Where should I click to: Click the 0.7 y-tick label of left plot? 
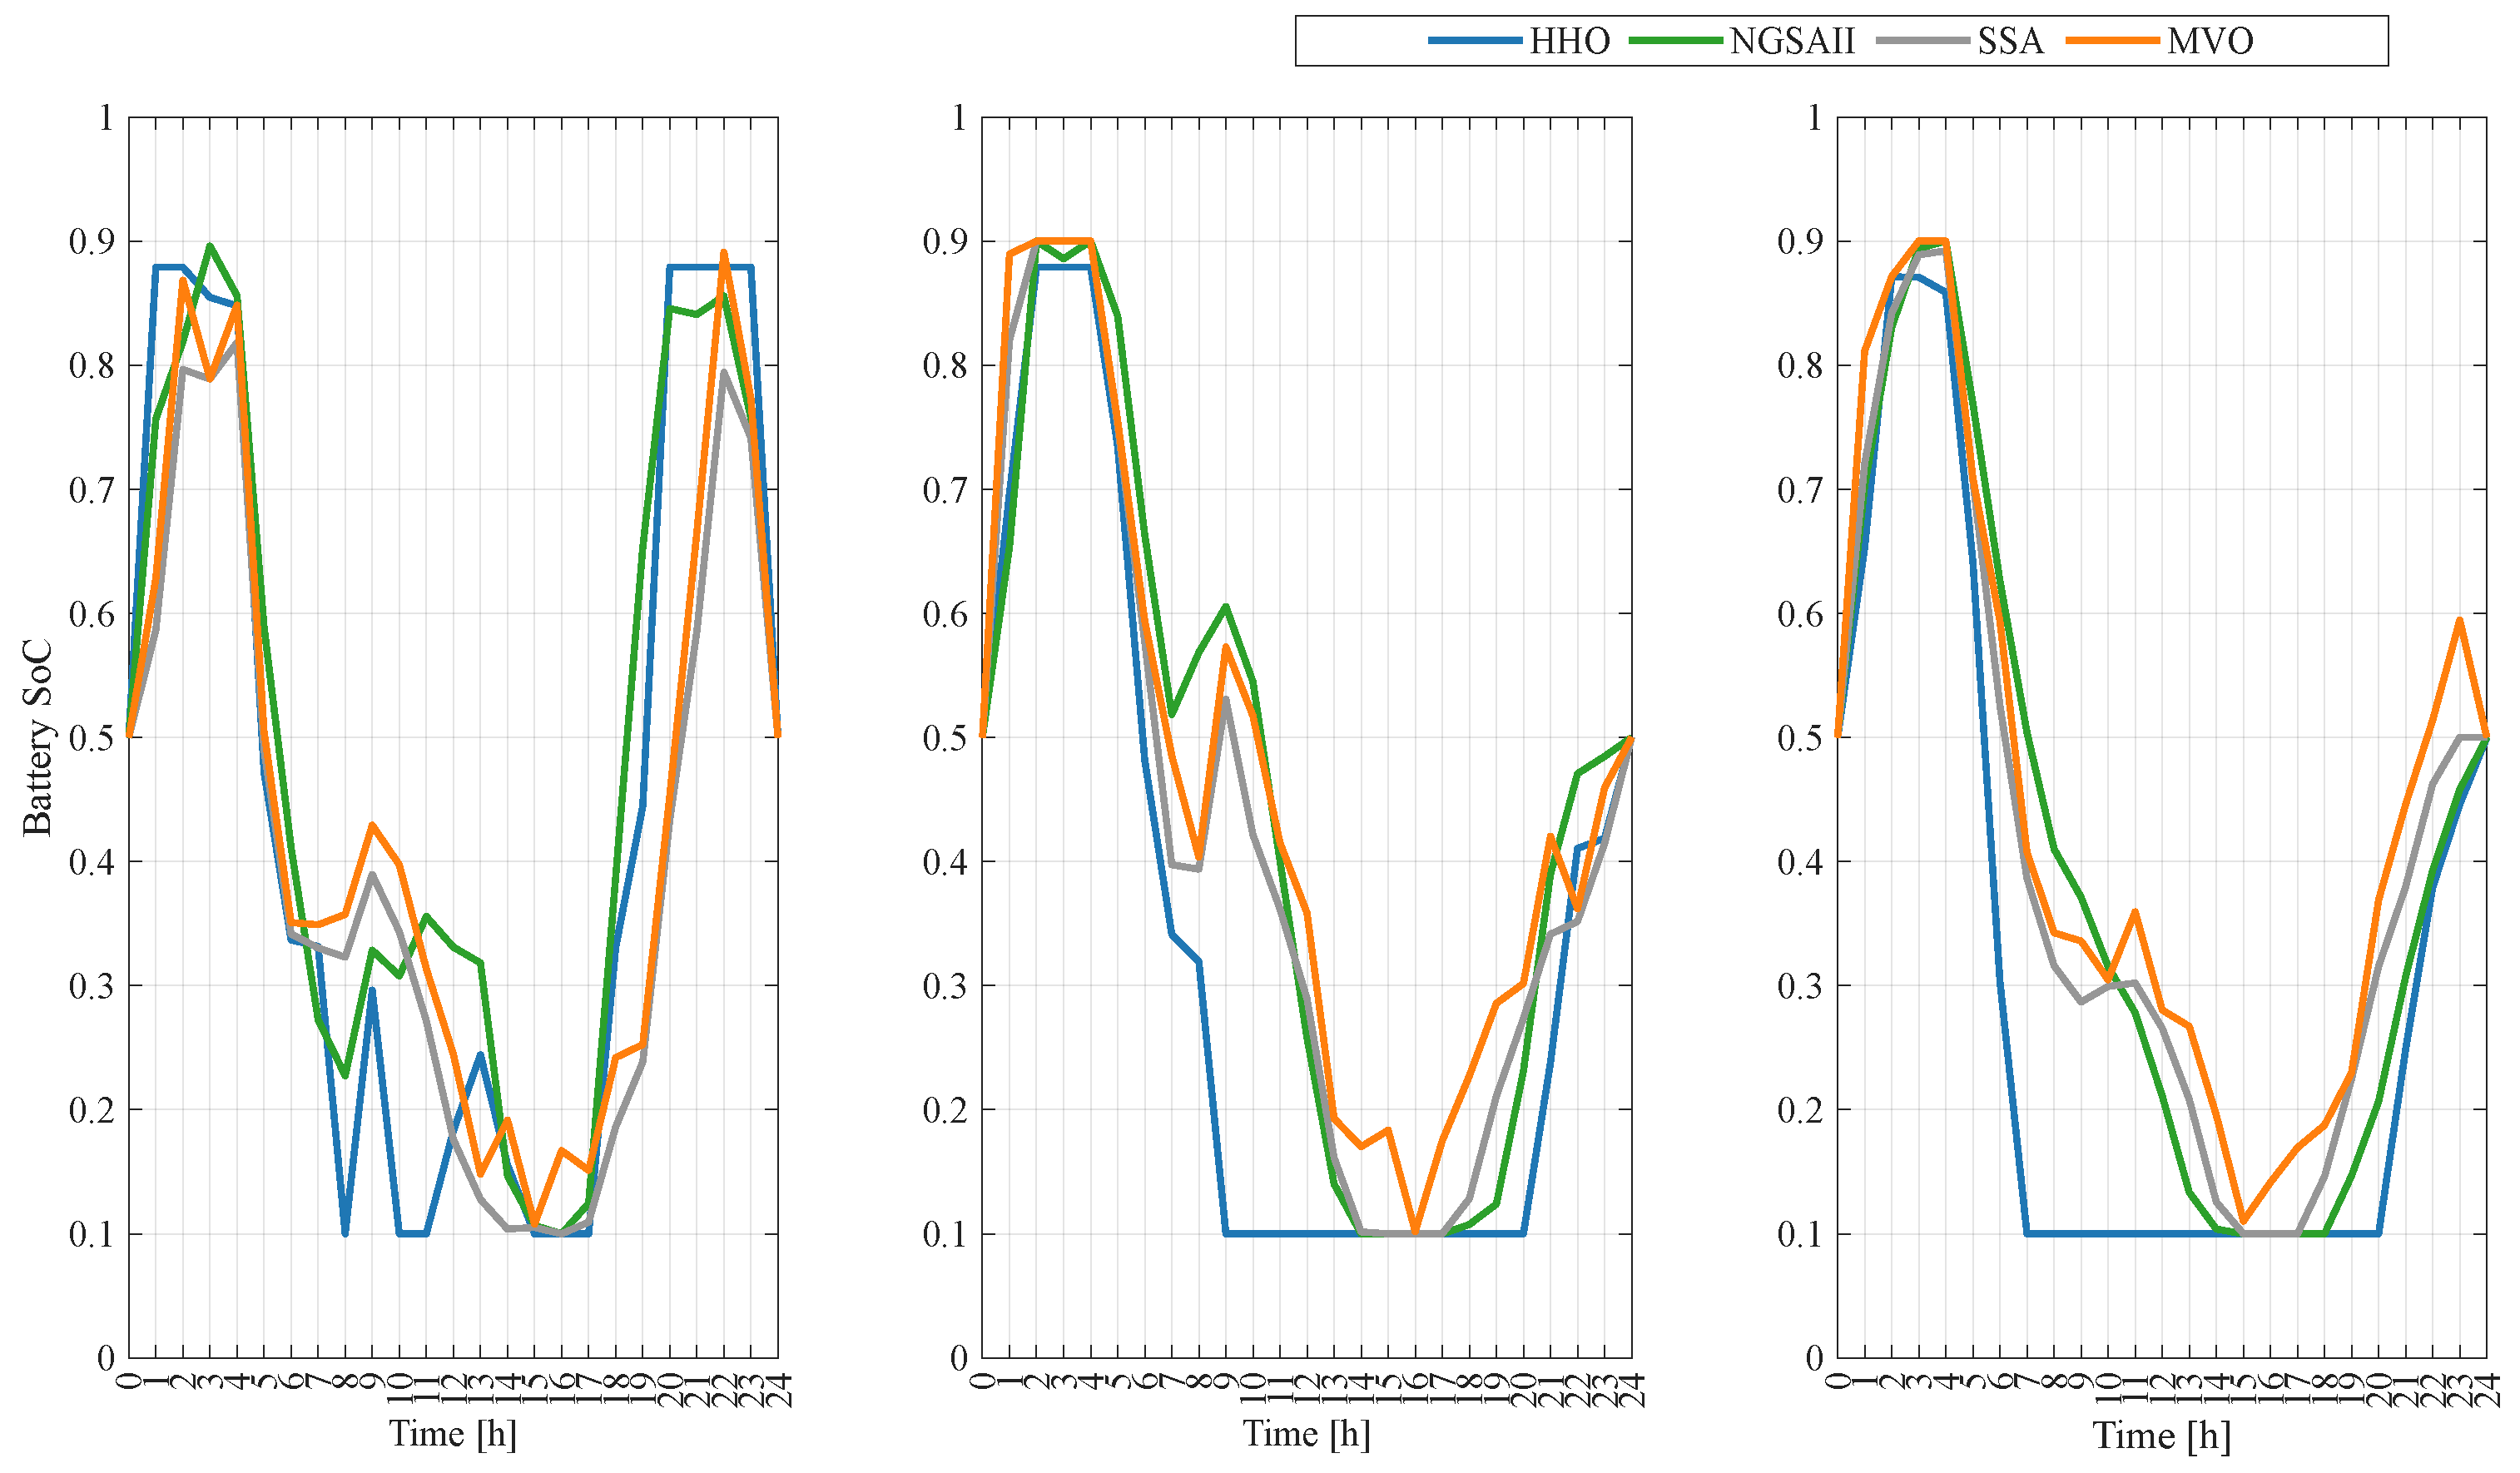(x=91, y=490)
